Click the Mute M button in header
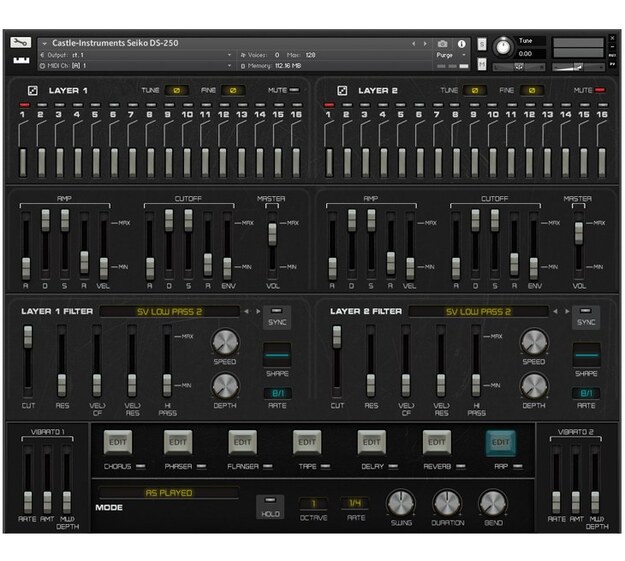 coord(482,64)
